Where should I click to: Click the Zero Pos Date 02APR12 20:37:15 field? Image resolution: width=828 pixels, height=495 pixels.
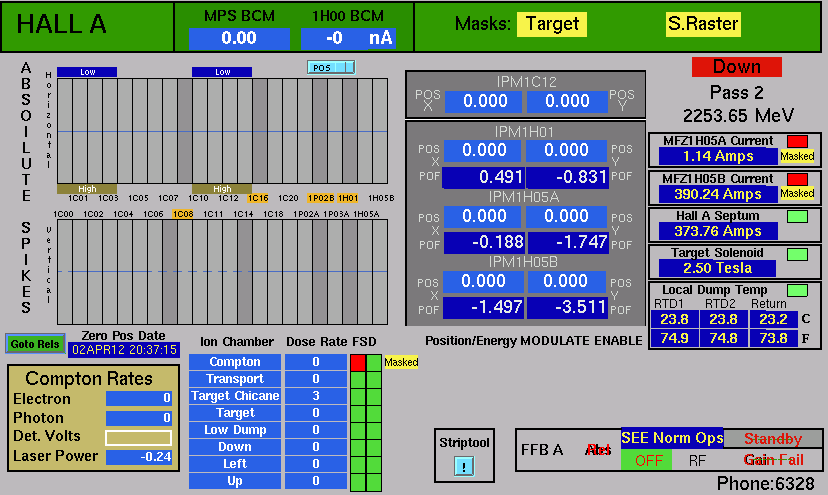(x=124, y=350)
